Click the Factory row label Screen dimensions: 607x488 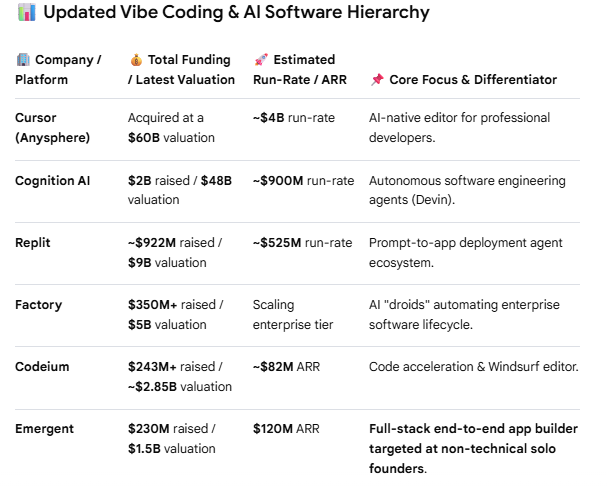tap(38, 305)
